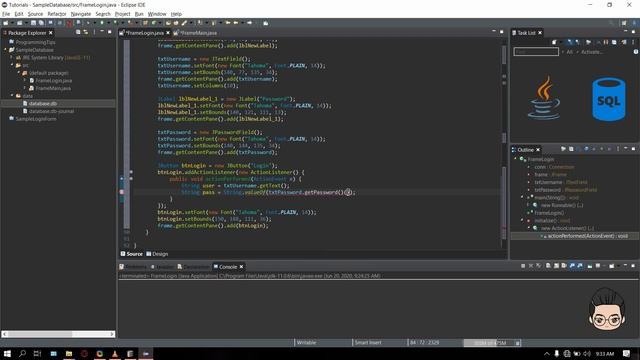Maximize the Package Explorer panel
This screenshot has height=360, width=640.
pos(109,32)
